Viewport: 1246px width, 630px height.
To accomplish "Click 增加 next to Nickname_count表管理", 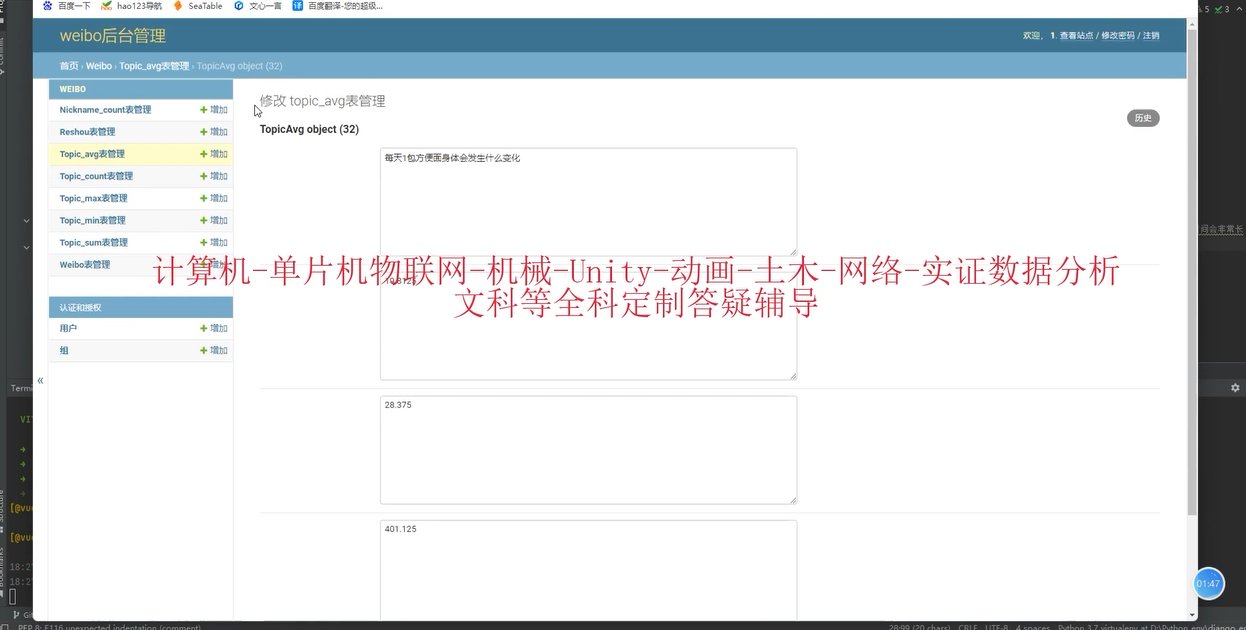I will pos(214,110).
